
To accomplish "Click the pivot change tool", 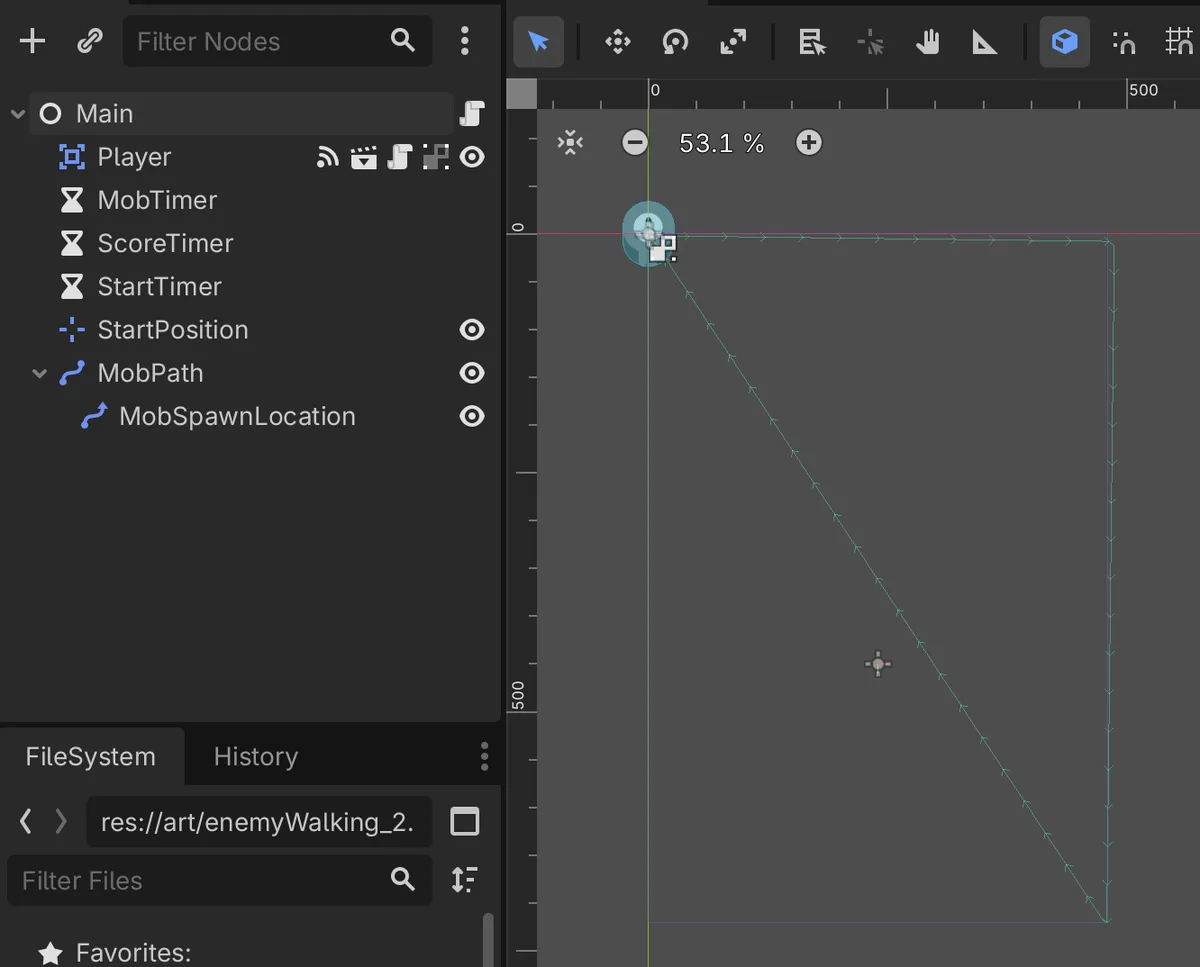I will tap(870, 42).
